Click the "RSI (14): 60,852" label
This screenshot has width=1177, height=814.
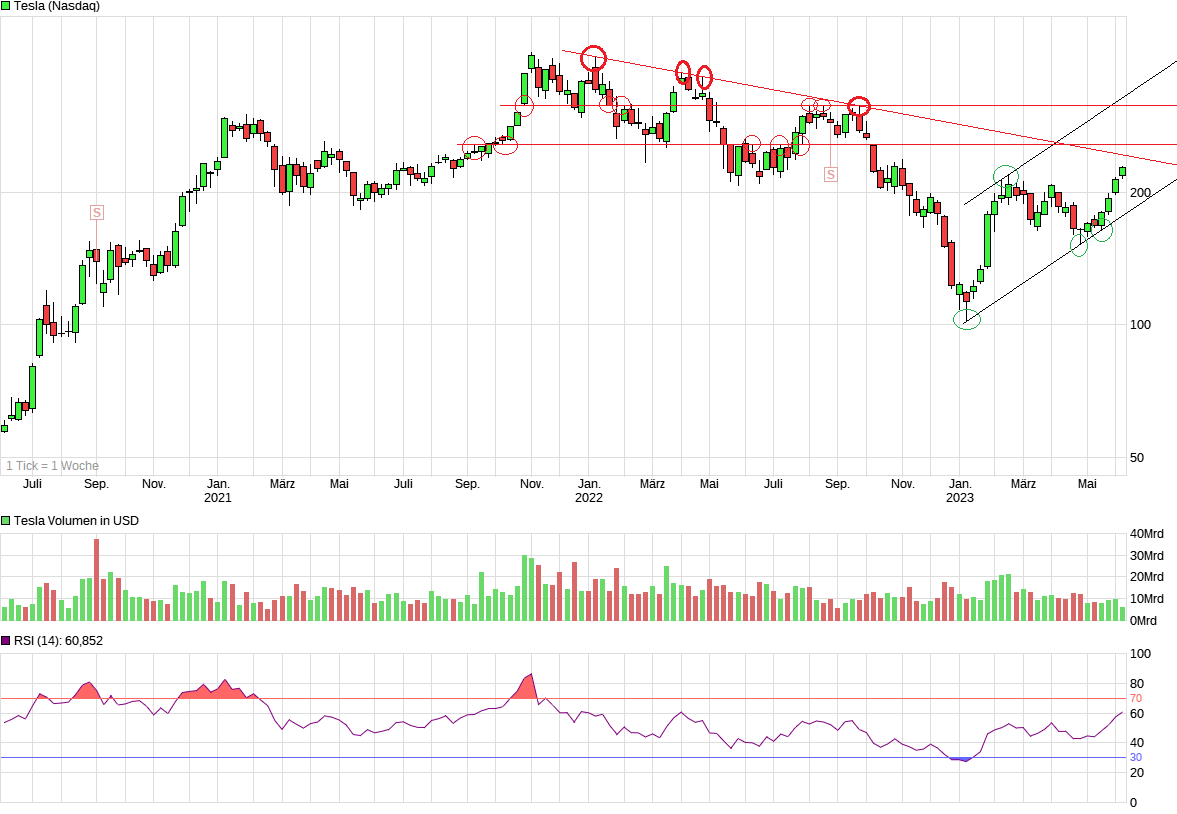point(59,641)
